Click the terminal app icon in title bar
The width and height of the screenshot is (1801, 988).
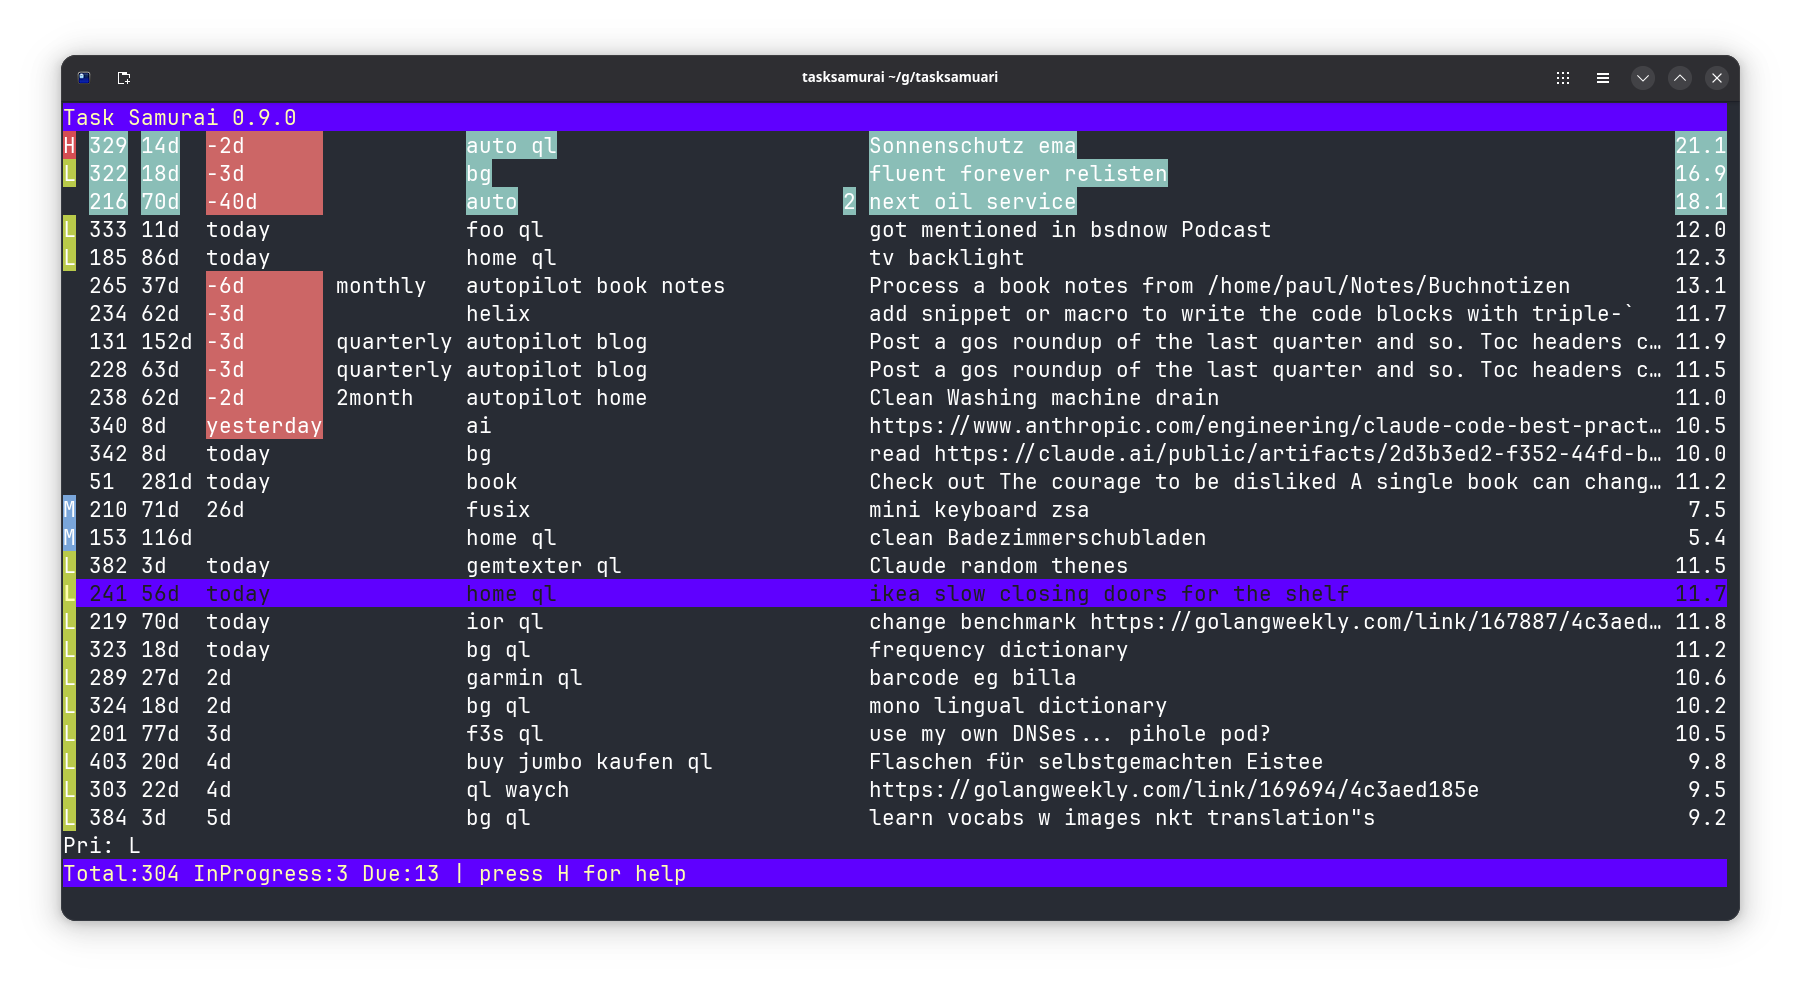[84, 78]
